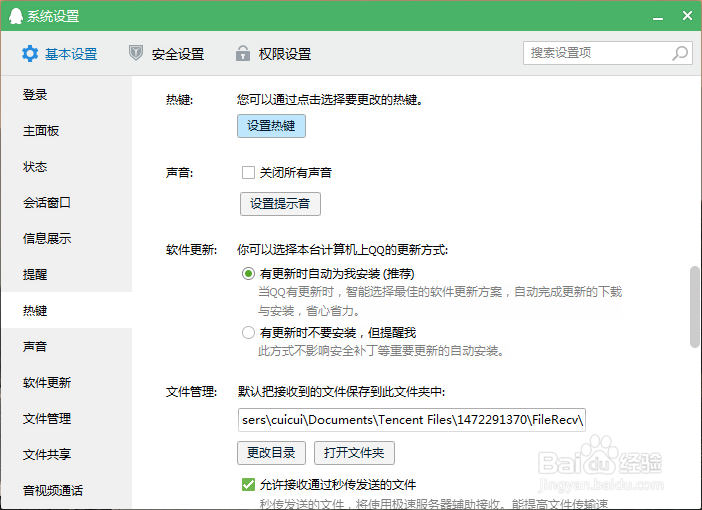Click the gear icon for 基本设置

pos(30,54)
